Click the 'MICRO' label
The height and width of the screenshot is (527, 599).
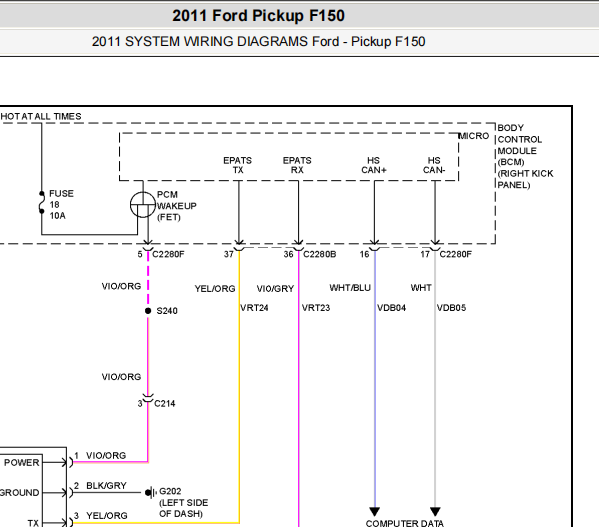[x=474, y=136]
